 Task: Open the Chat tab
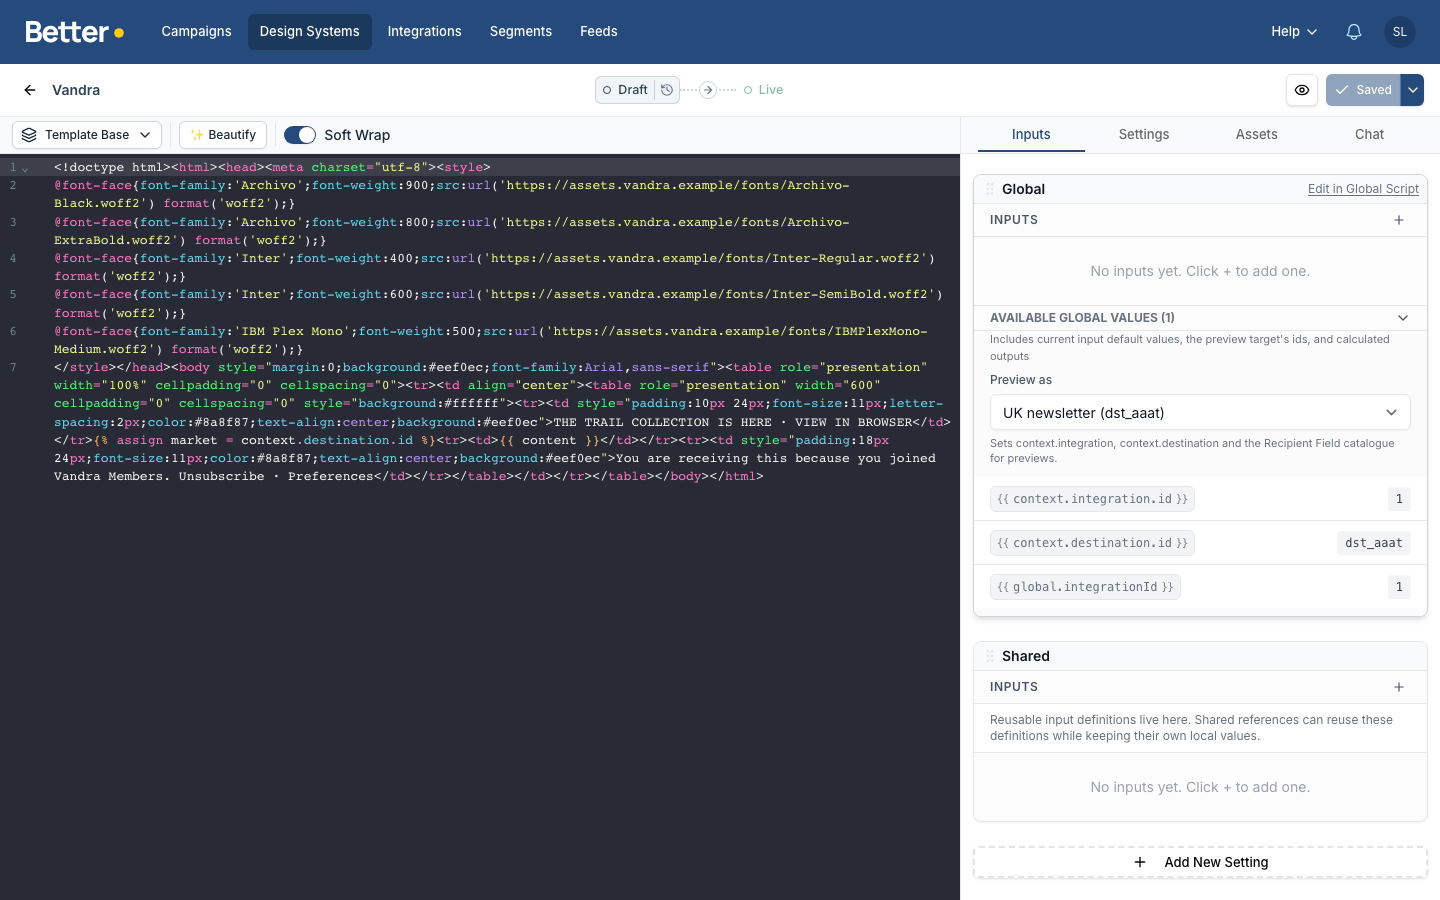[x=1370, y=135]
